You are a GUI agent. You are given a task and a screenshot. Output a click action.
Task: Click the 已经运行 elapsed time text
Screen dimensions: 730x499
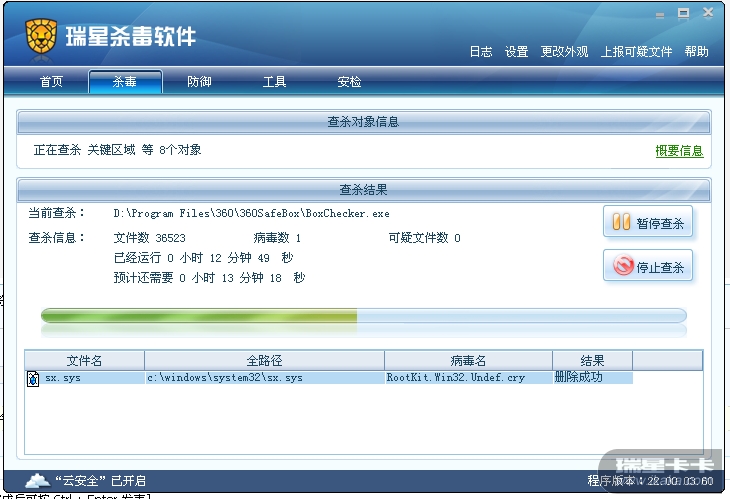click(203, 258)
